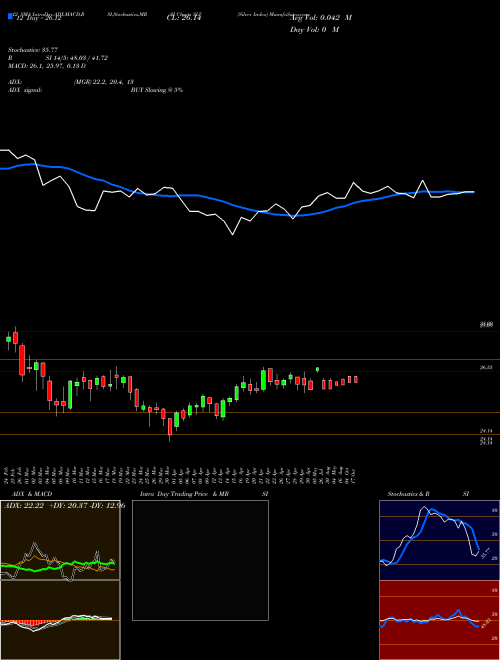The height and width of the screenshot is (660, 500).
Task: Open the MACD histogram chart panel
Action: click(60, 620)
